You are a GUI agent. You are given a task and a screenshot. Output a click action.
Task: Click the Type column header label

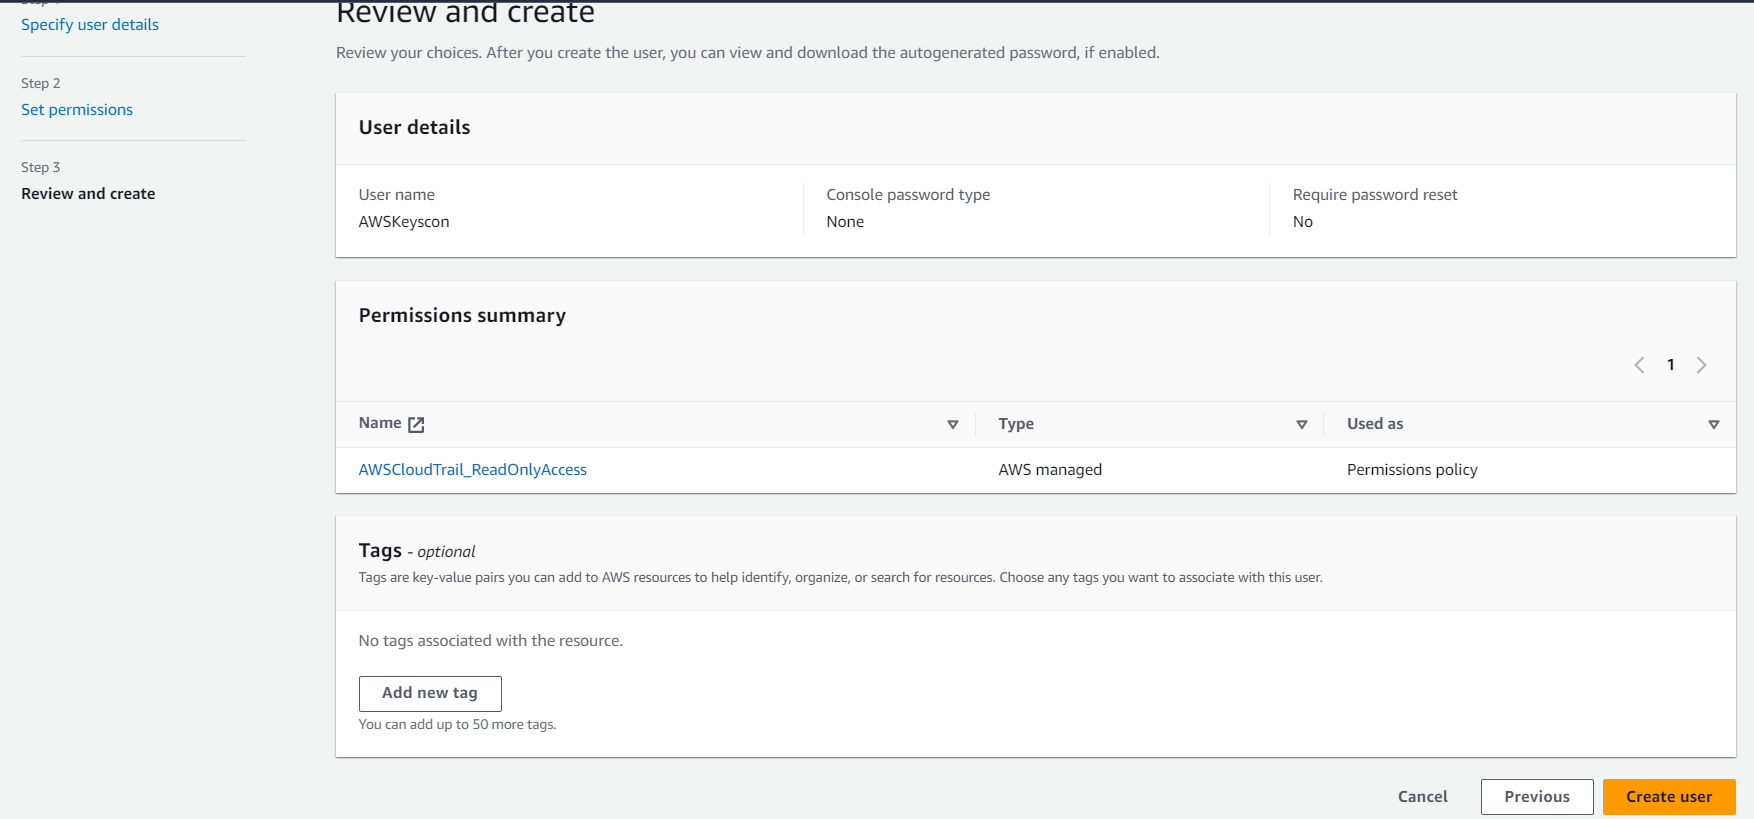[x=1016, y=424]
